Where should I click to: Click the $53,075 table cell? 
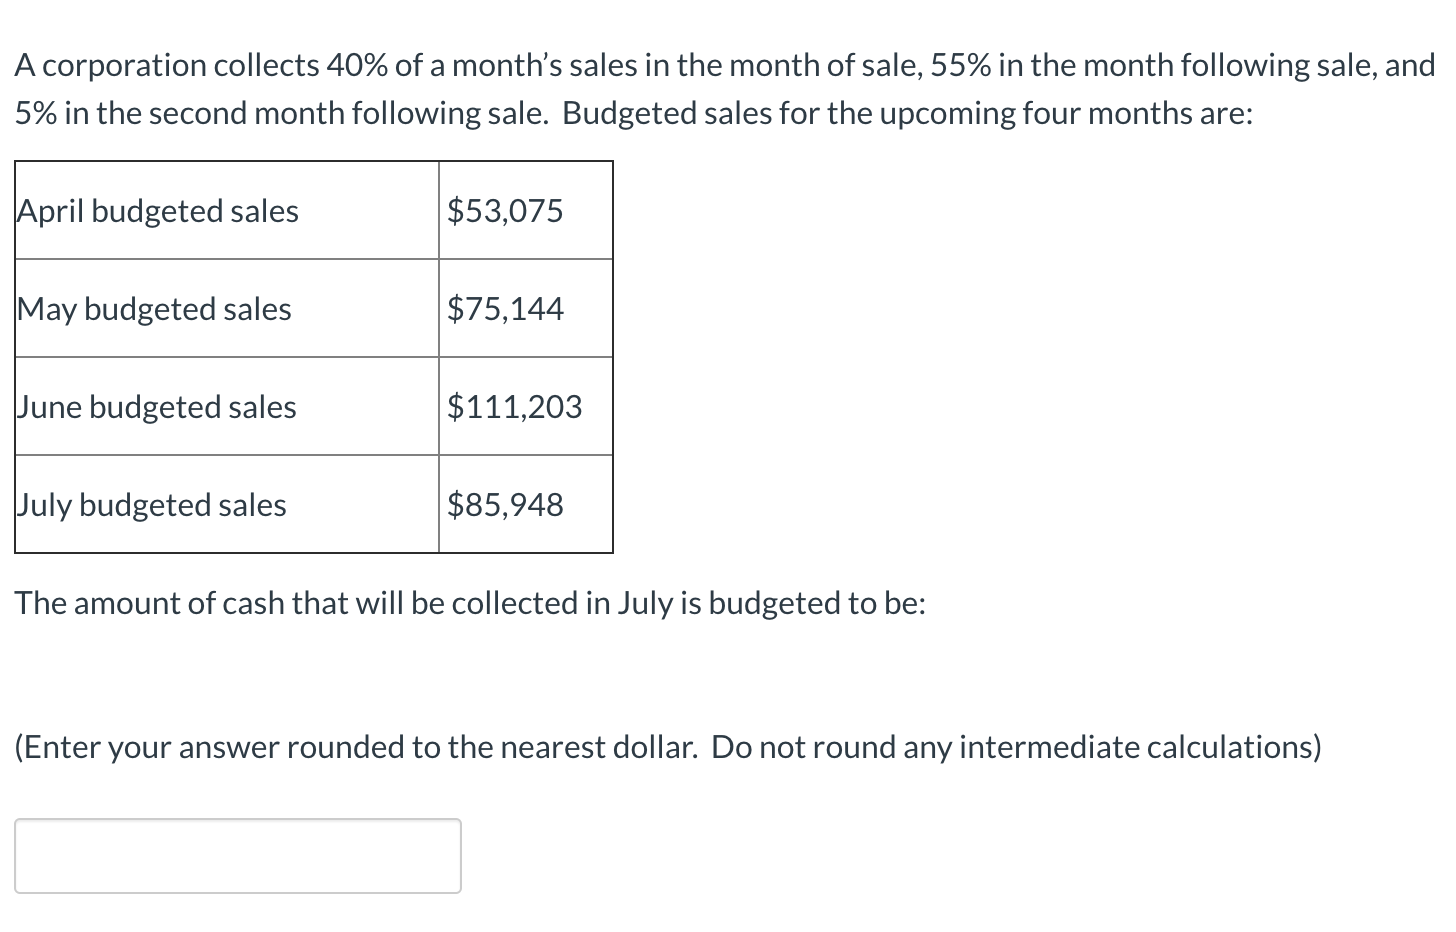(x=525, y=211)
